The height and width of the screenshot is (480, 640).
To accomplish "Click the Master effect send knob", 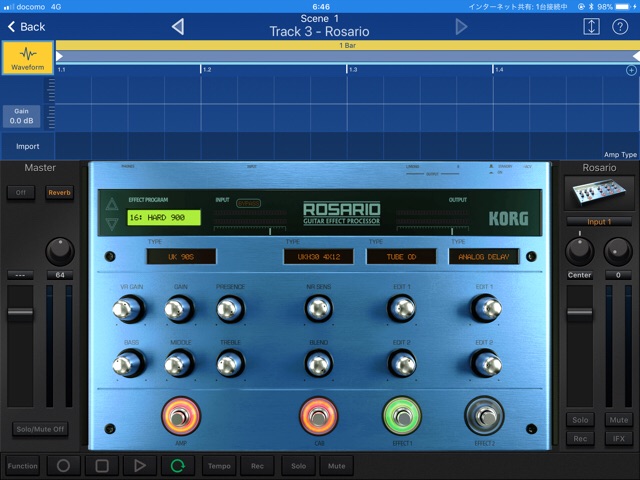I will pyautogui.click(x=60, y=252).
